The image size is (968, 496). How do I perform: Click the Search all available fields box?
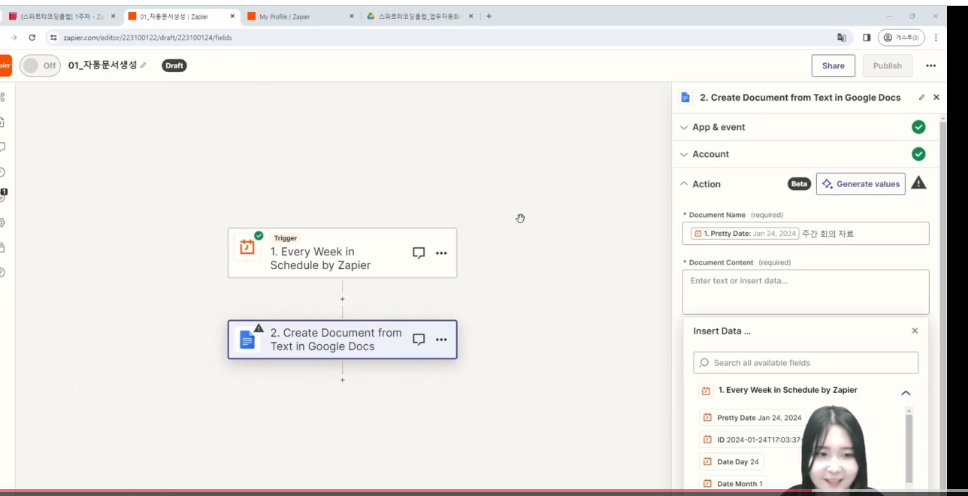coord(806,363)
